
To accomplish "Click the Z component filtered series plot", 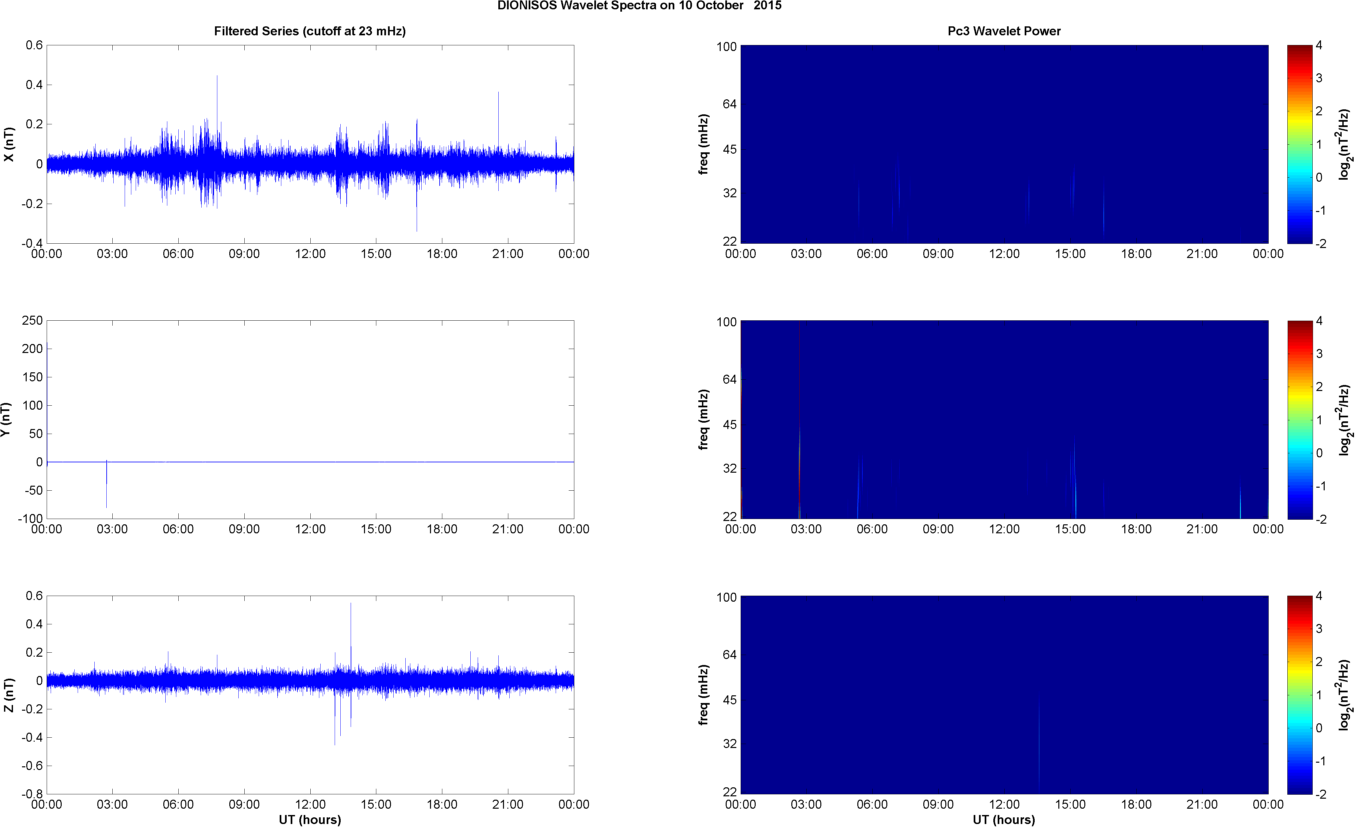I will 310,695.
